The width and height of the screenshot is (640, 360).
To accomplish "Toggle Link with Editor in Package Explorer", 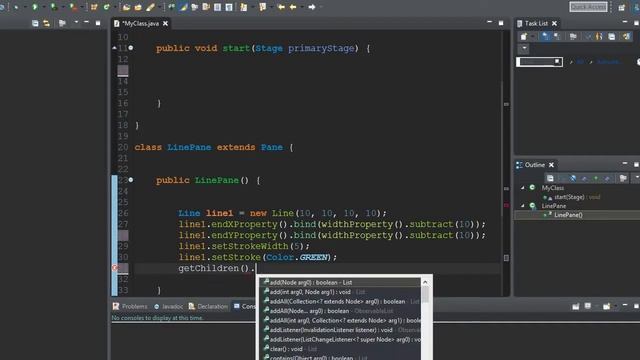I will 47,23.
